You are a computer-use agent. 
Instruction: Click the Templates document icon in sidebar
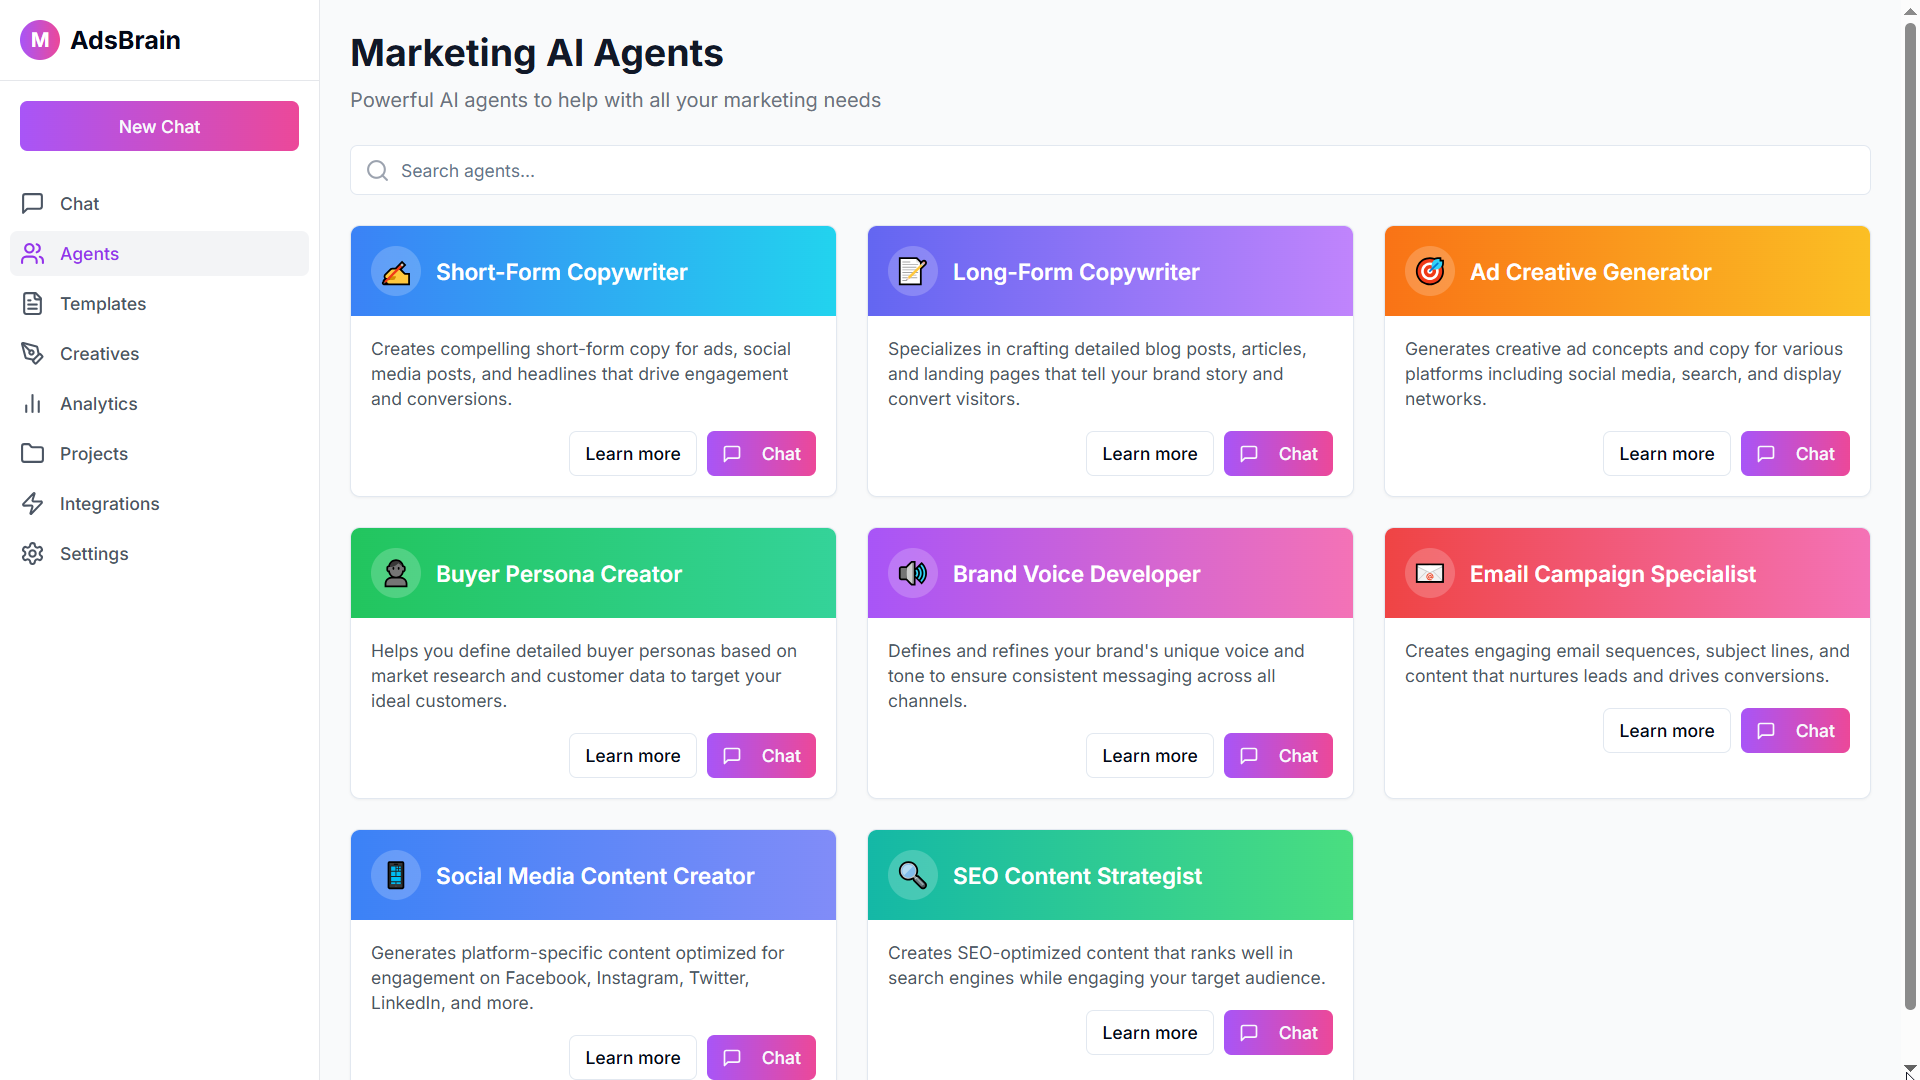coord(33,304)
